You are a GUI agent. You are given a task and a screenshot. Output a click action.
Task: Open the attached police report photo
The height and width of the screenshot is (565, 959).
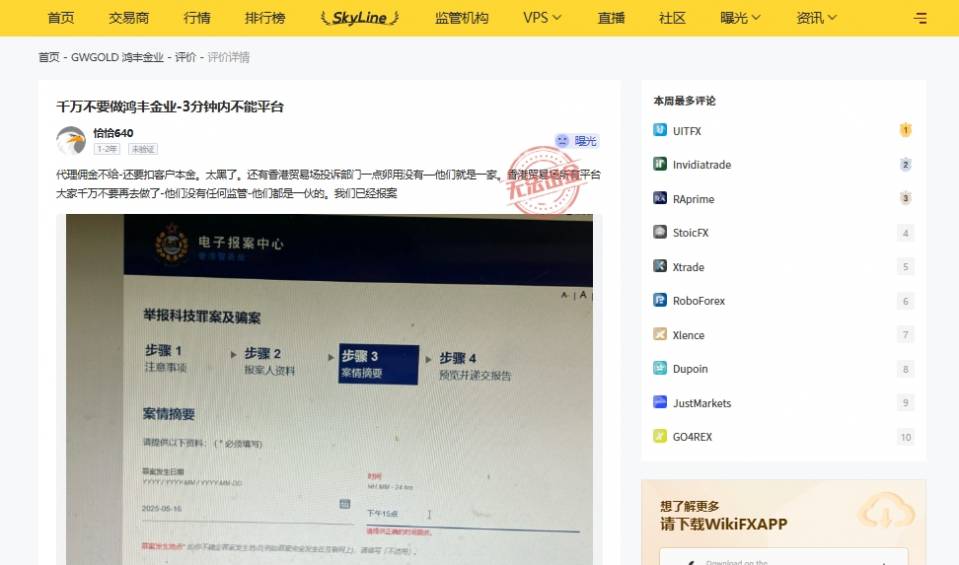pos(329,389)
